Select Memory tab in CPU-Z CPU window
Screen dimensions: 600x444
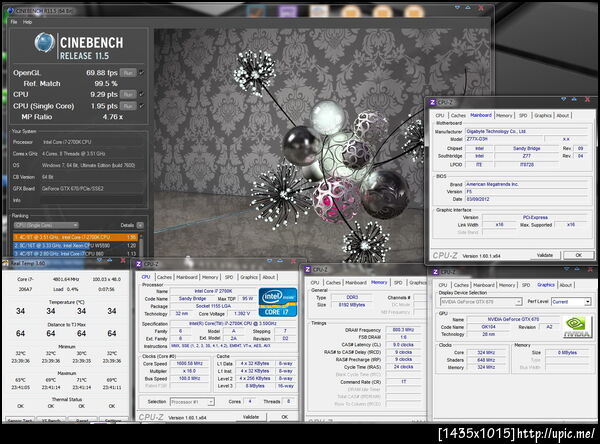click(210, 277)
